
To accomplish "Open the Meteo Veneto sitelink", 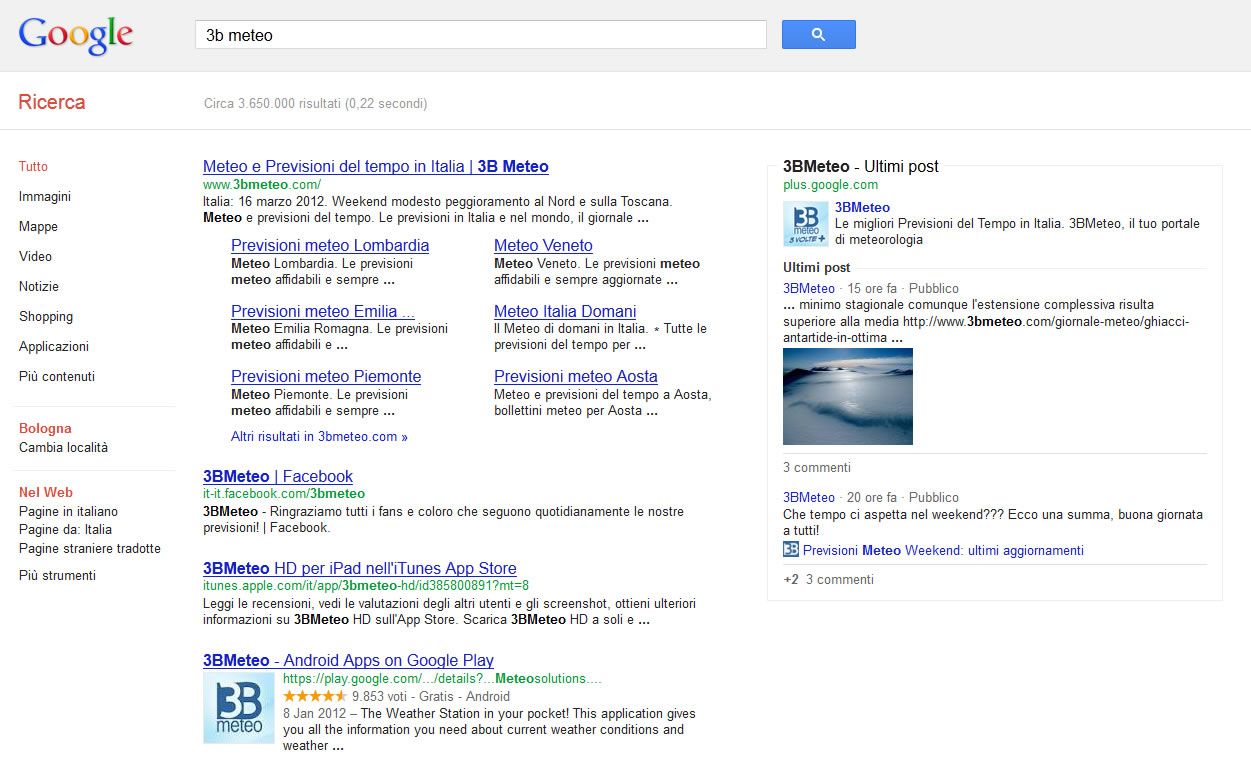I will pos(543,246).
